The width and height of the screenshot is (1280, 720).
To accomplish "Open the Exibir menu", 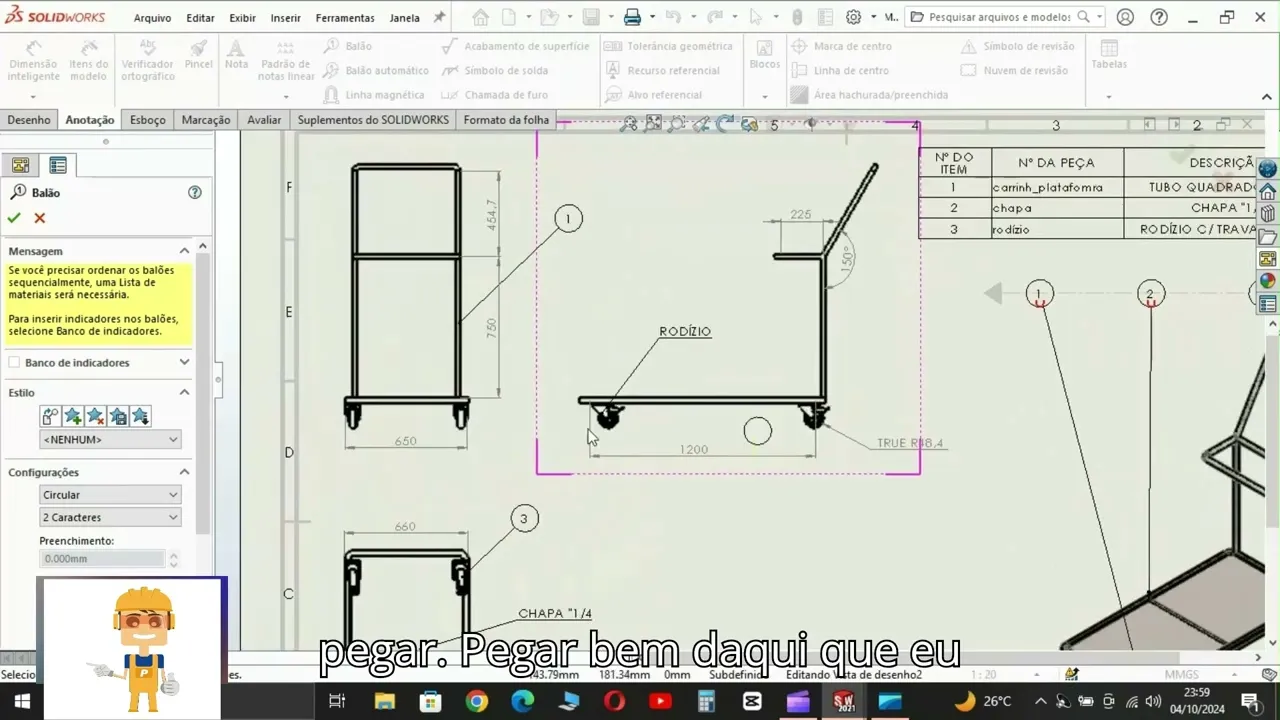I will [x=242, y=18].
